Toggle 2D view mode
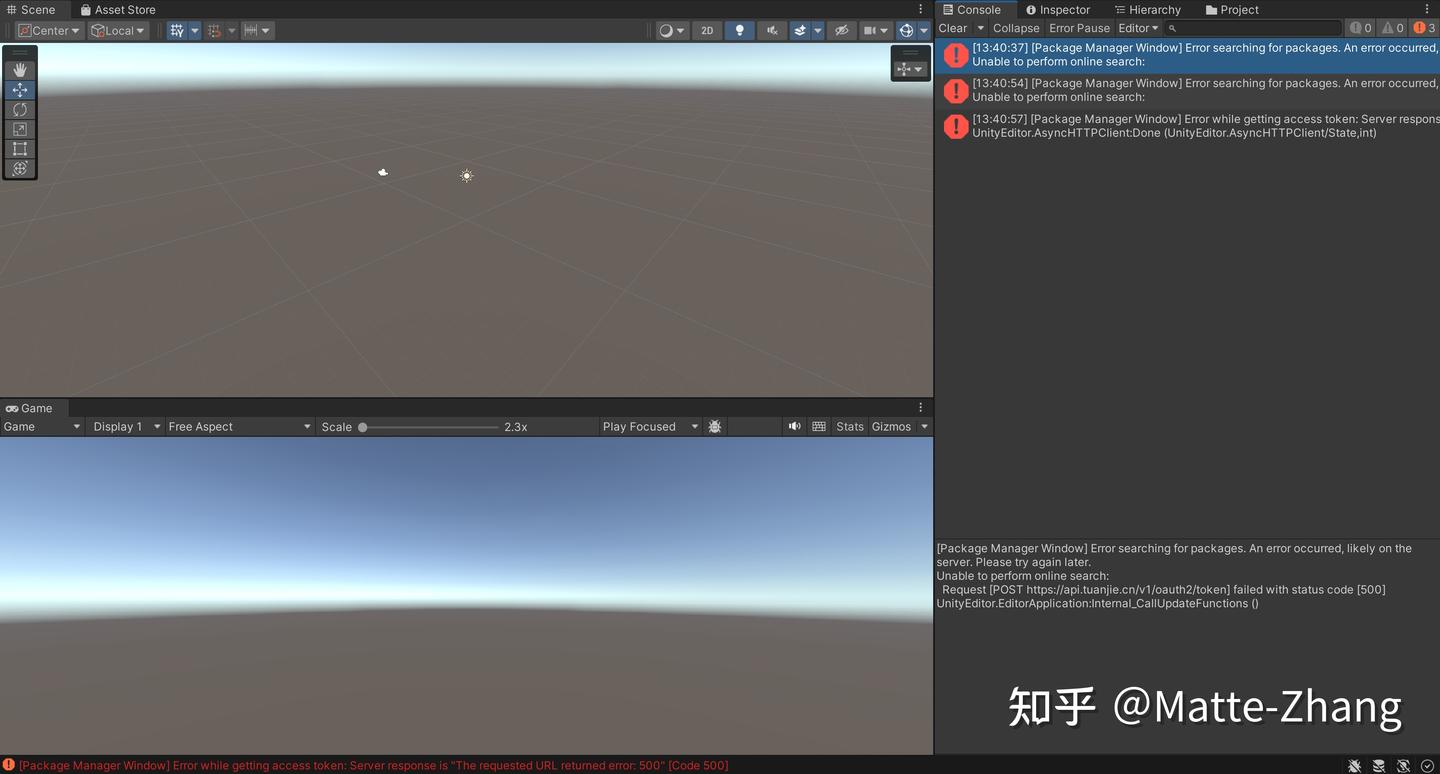Viewport: 1440px width, 774px height. 706,30
